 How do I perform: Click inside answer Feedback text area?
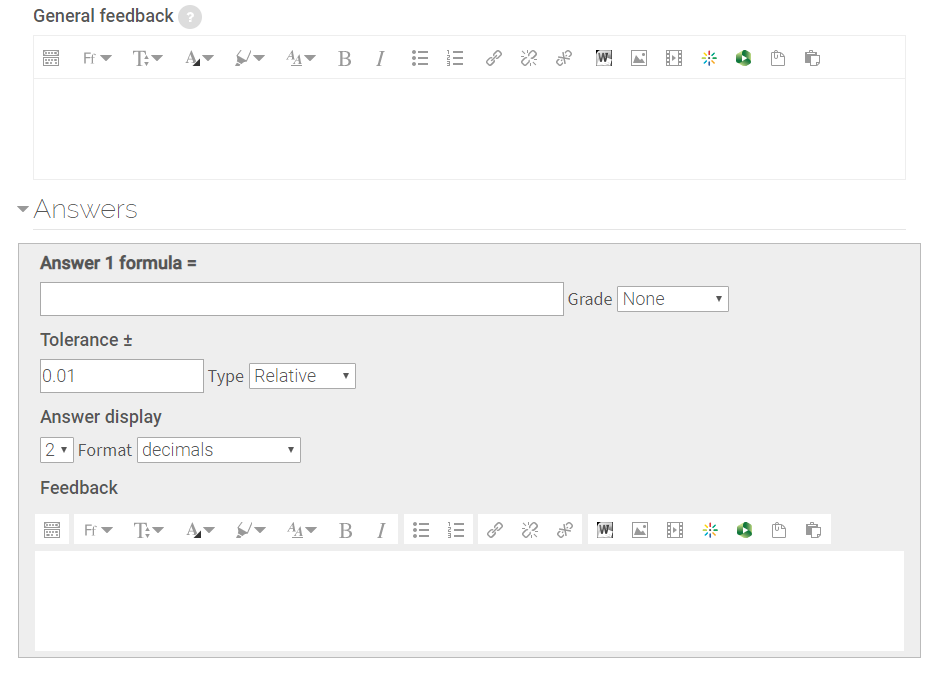pyautogui.click(x=469, y=601)
